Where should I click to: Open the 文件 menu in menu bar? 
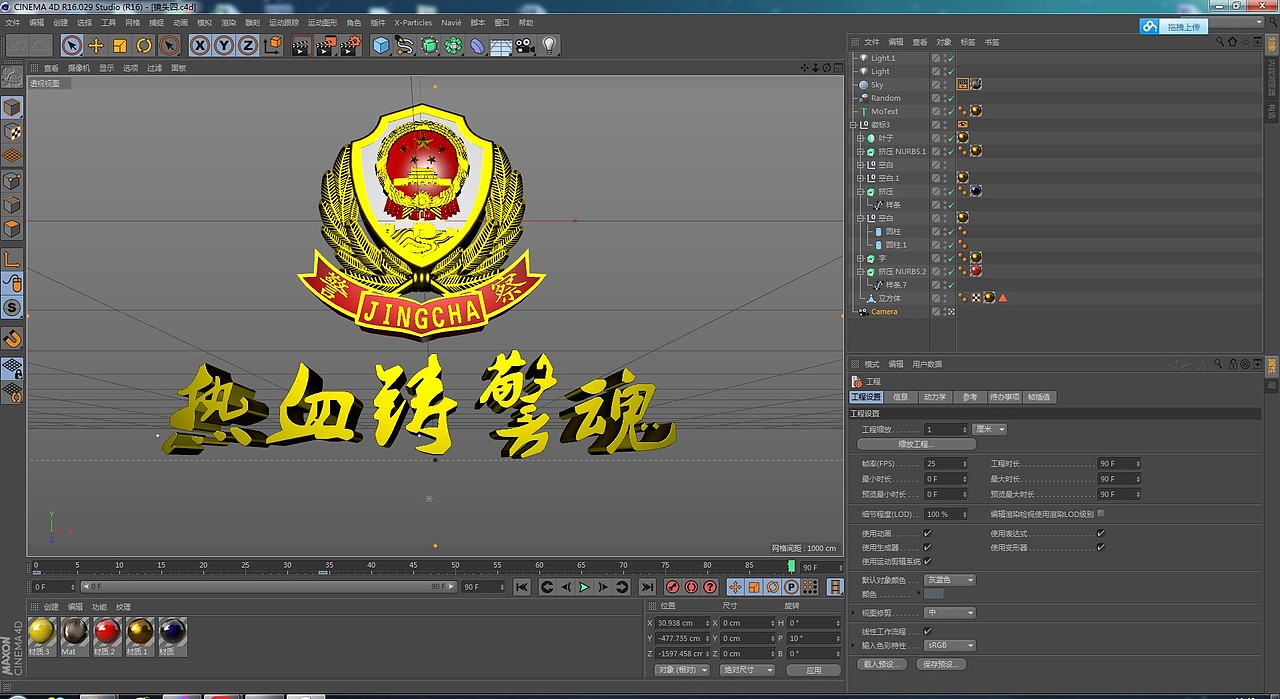(x=13, y=22)
